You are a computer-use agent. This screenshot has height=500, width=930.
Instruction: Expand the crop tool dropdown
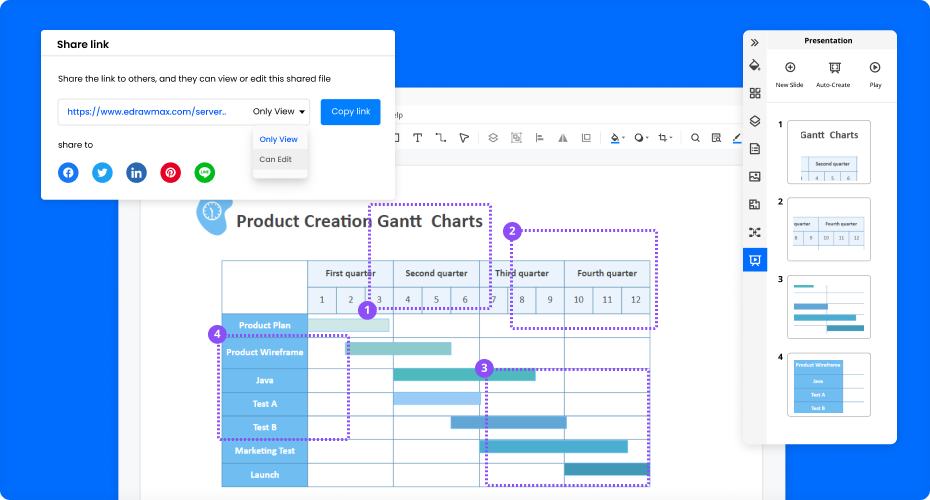point(673,138)
